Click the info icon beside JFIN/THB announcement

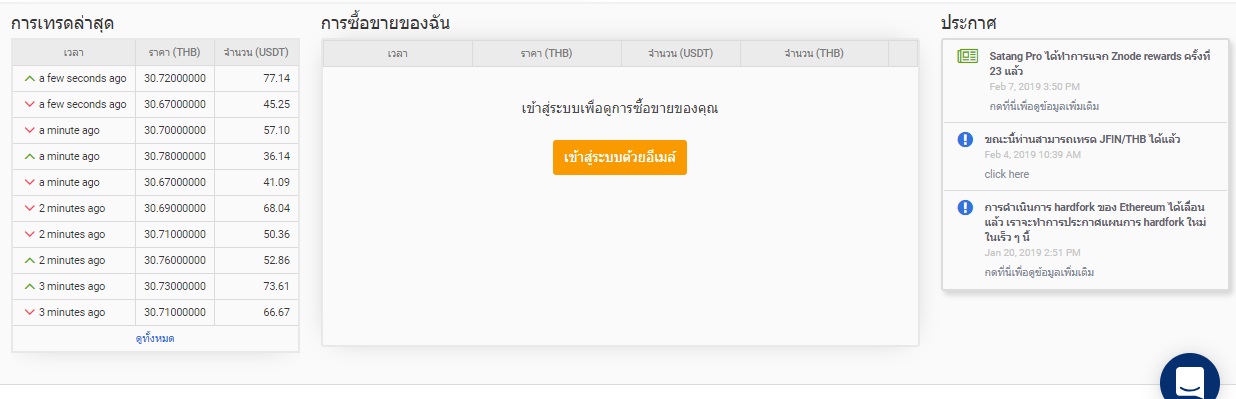965,140
